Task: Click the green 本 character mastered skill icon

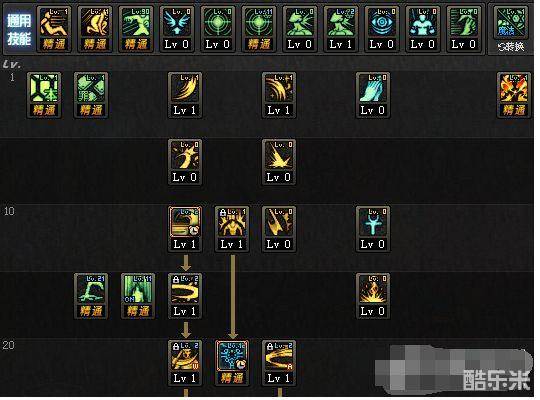Action: pyautogui.click(x=44, y=95)
